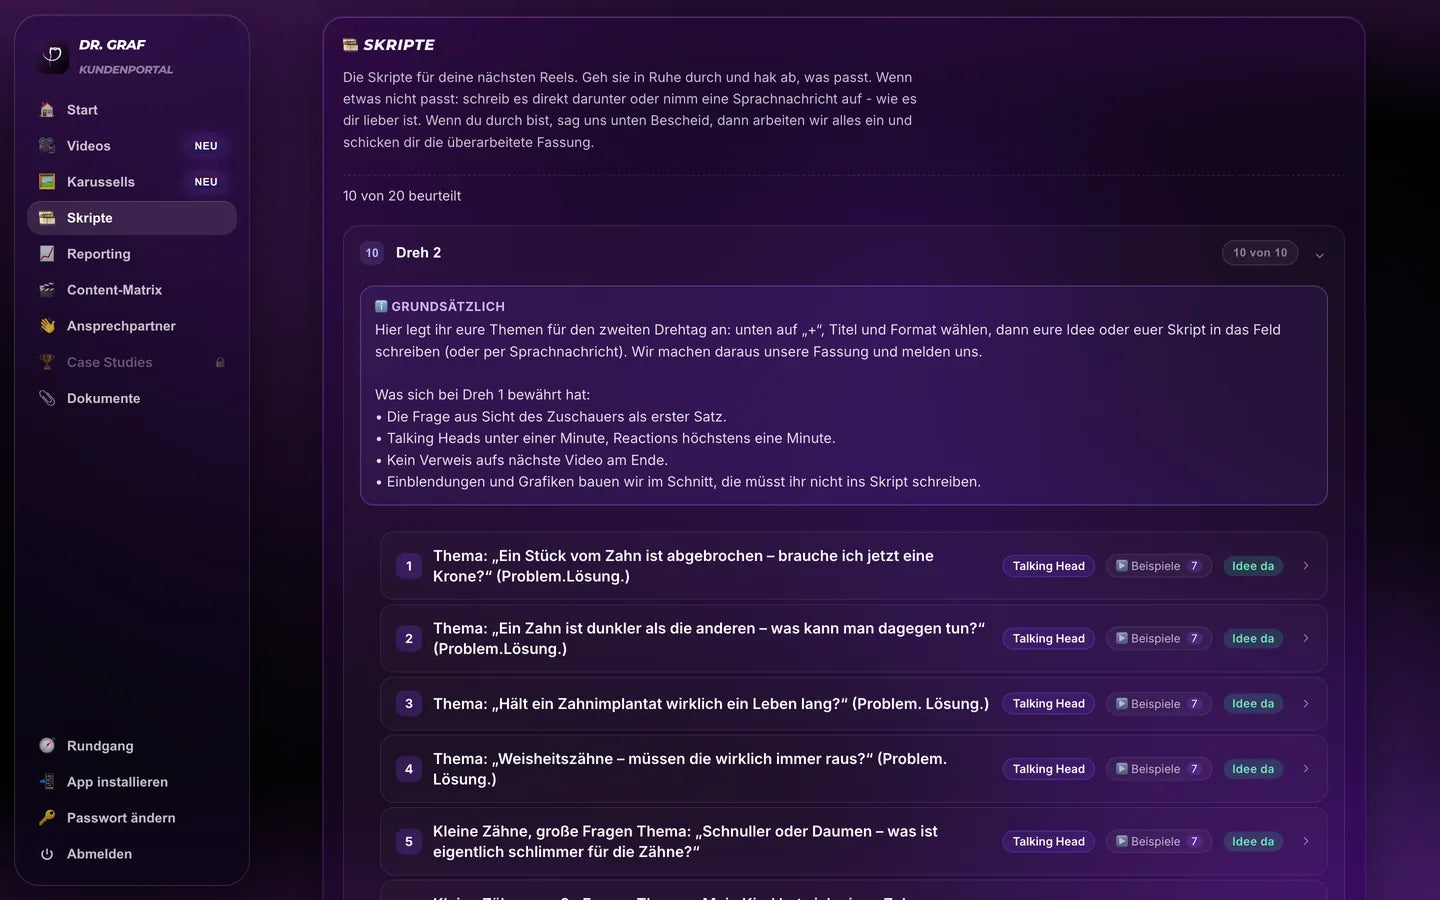Click the Passwort ändern key icon
This screenshot has height=900, width=1440.
[47, 818]
